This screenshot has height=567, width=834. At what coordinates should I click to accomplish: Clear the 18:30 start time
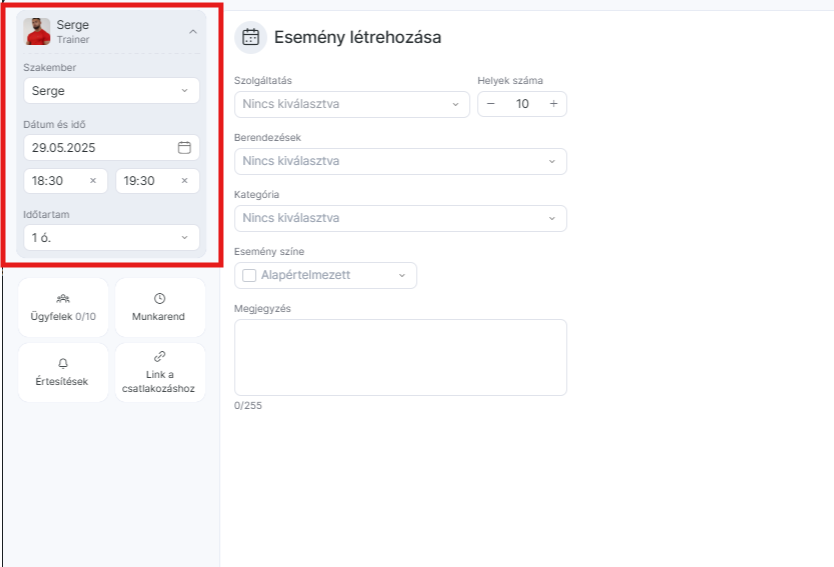93,181
